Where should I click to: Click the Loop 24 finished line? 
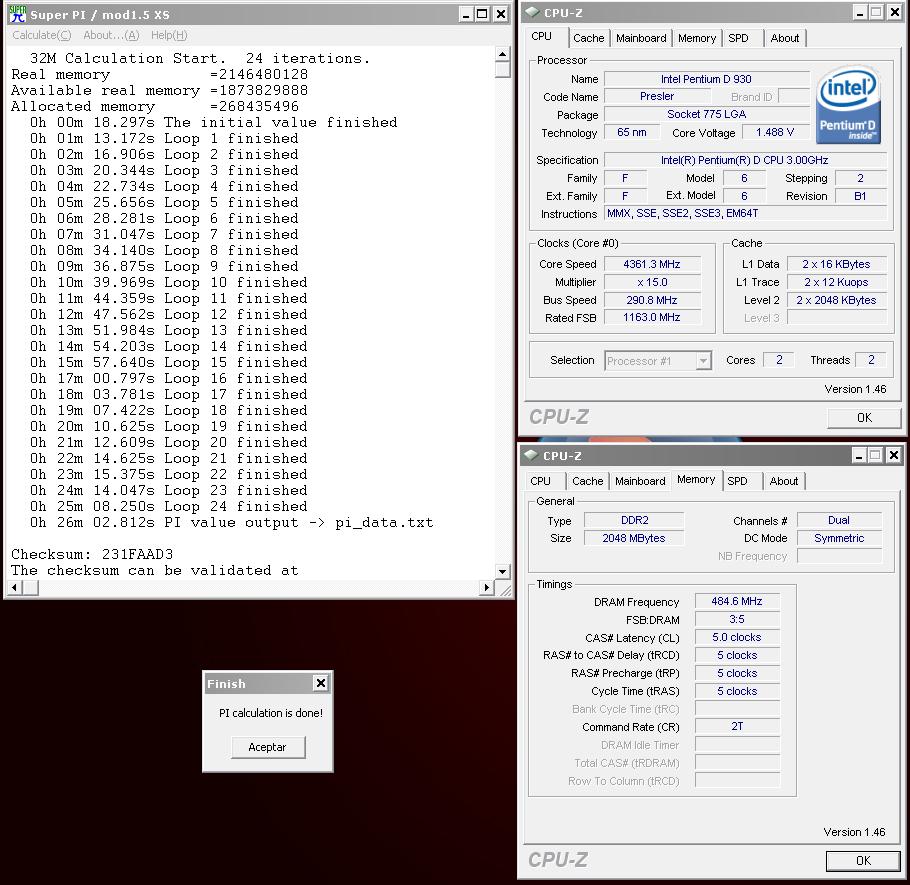click(168, 506)
